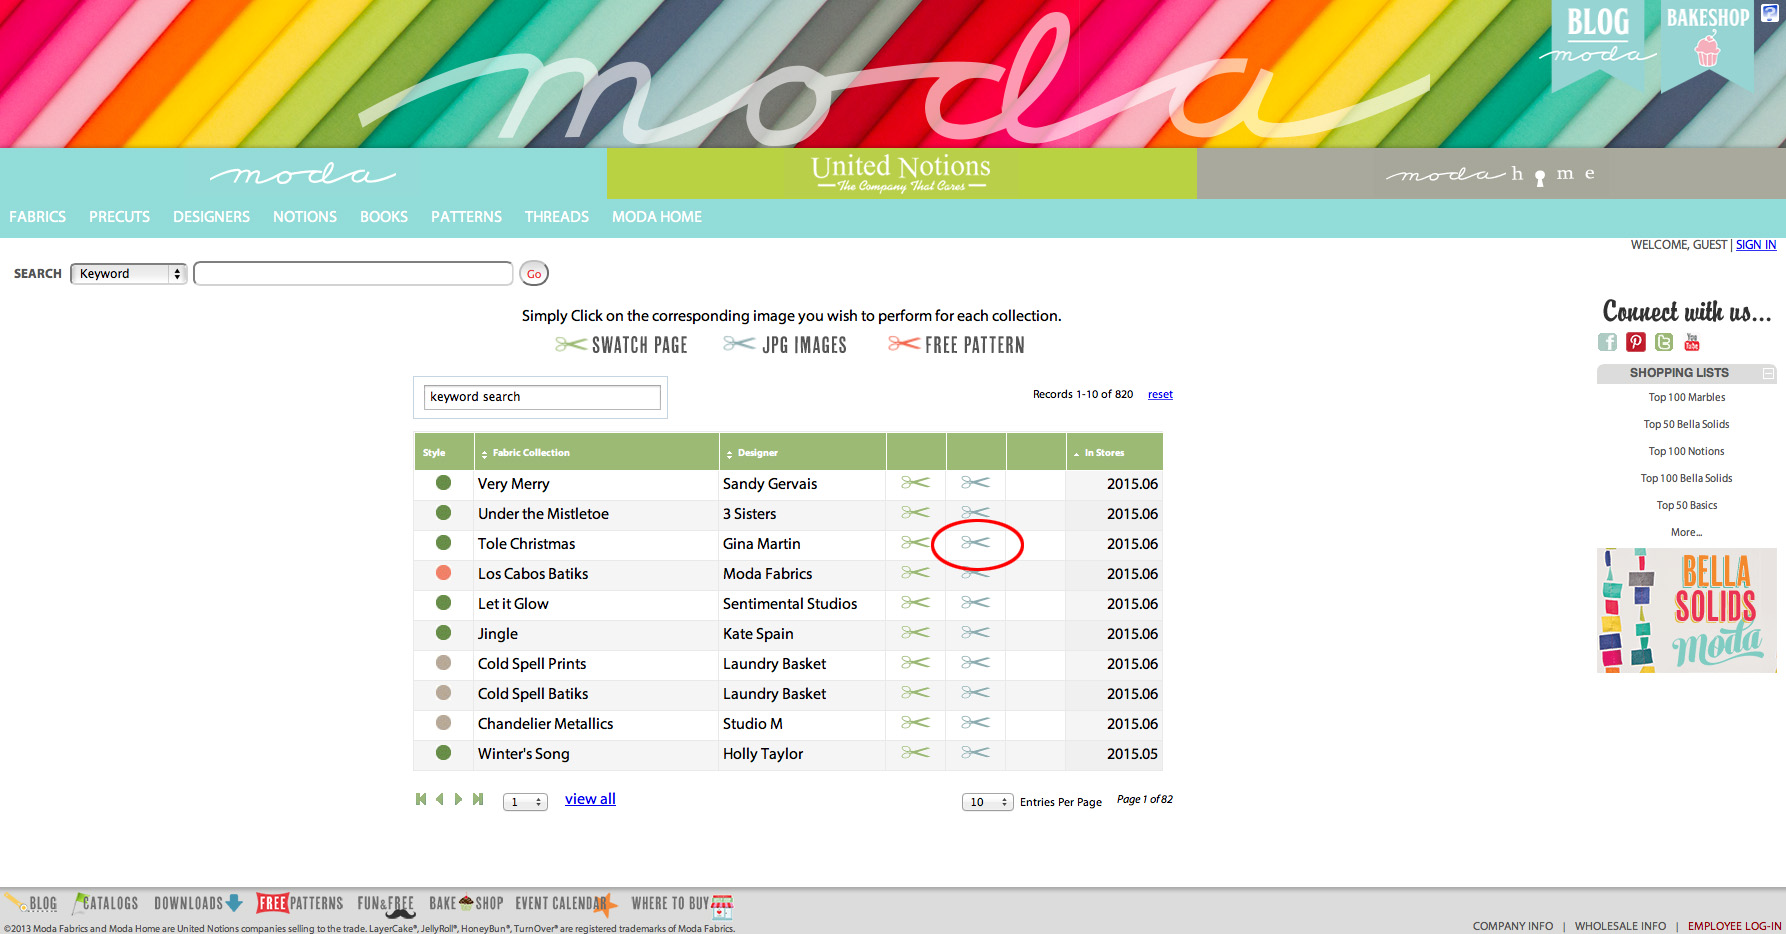The image size is (1786, 934).
Task: Focus the main search text field
Action: [353, 274]
